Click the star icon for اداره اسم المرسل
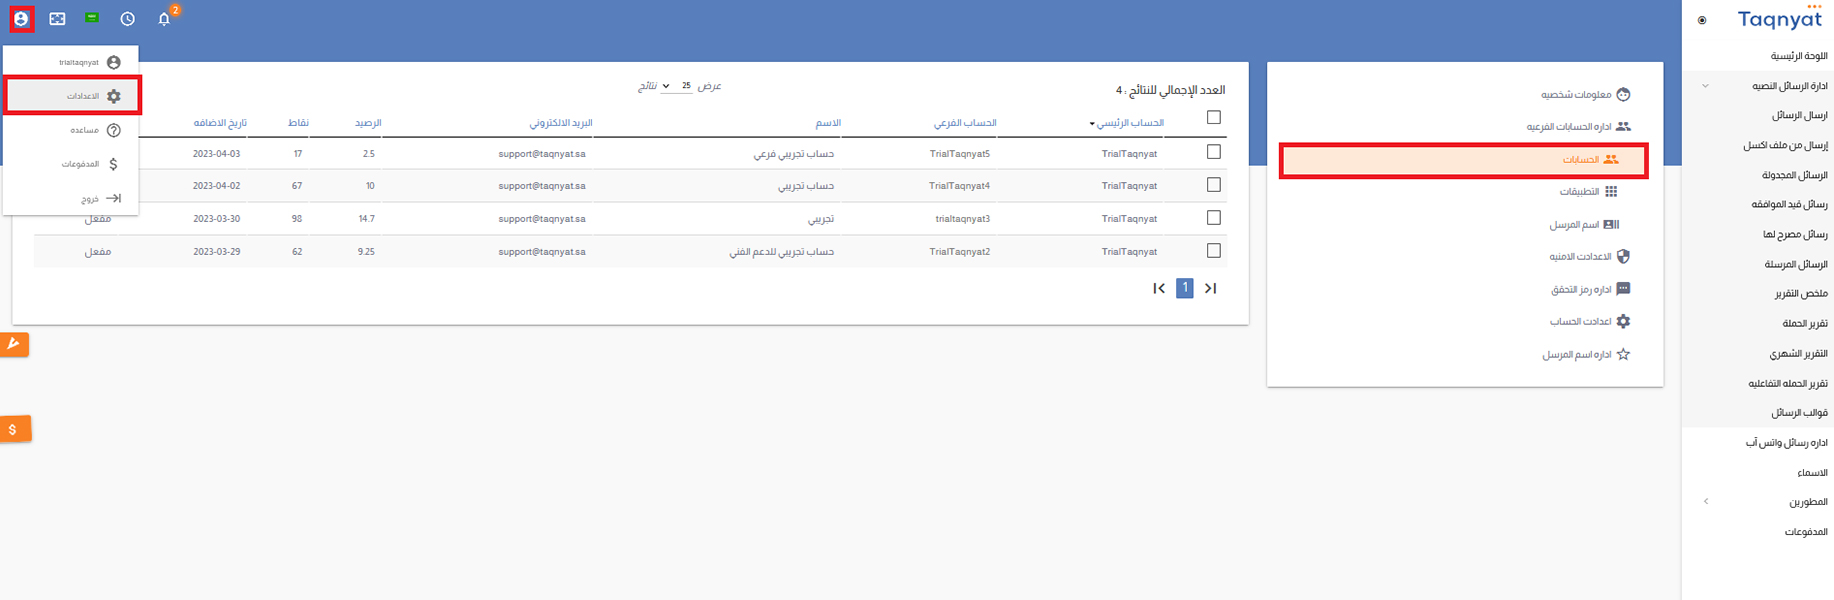This screenshot has height=600, width=1834. coord(1623,354)
